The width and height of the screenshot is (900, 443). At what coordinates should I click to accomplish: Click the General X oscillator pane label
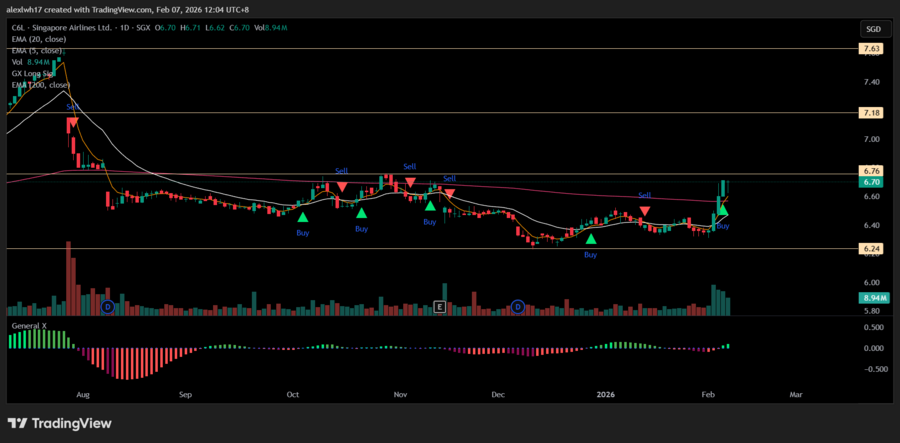click(x=32, y=326)
